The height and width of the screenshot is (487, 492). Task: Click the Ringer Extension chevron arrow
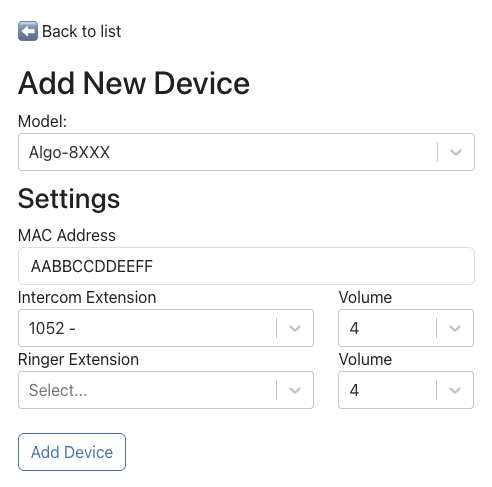295,390
